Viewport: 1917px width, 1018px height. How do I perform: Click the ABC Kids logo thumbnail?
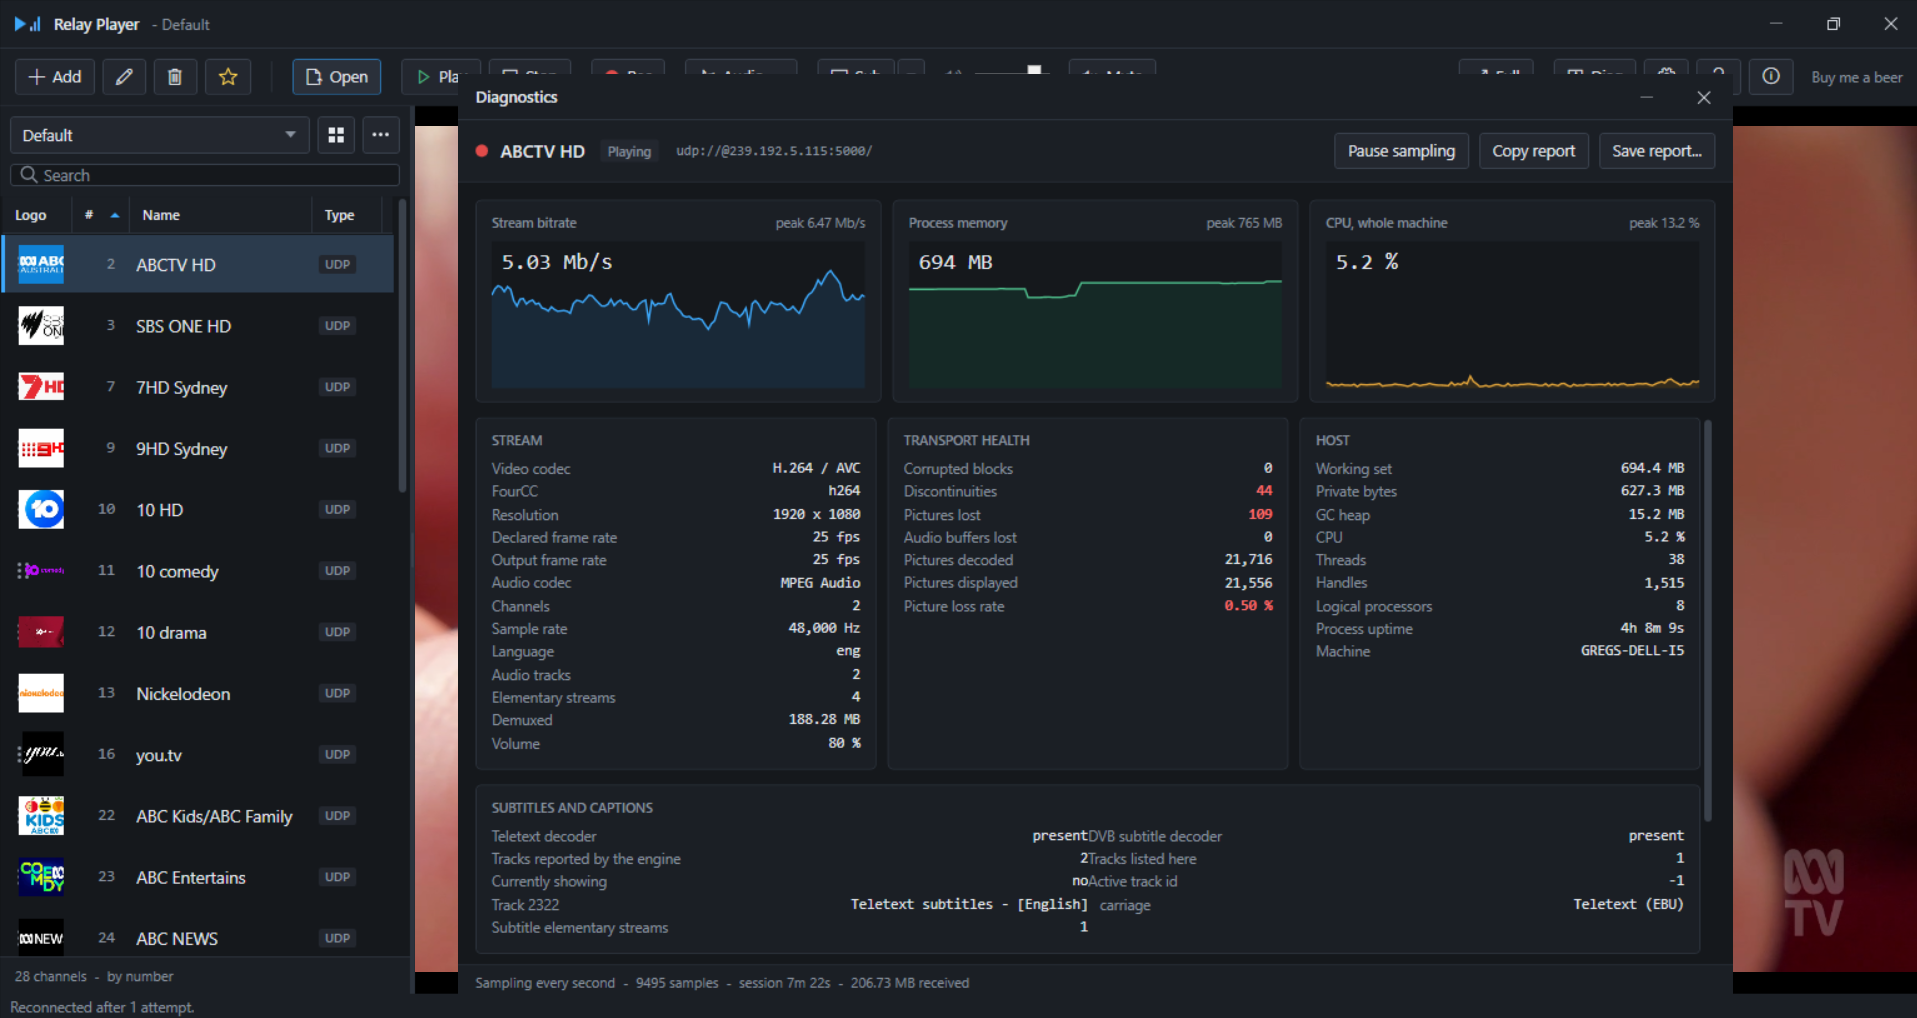coord(41,816)
